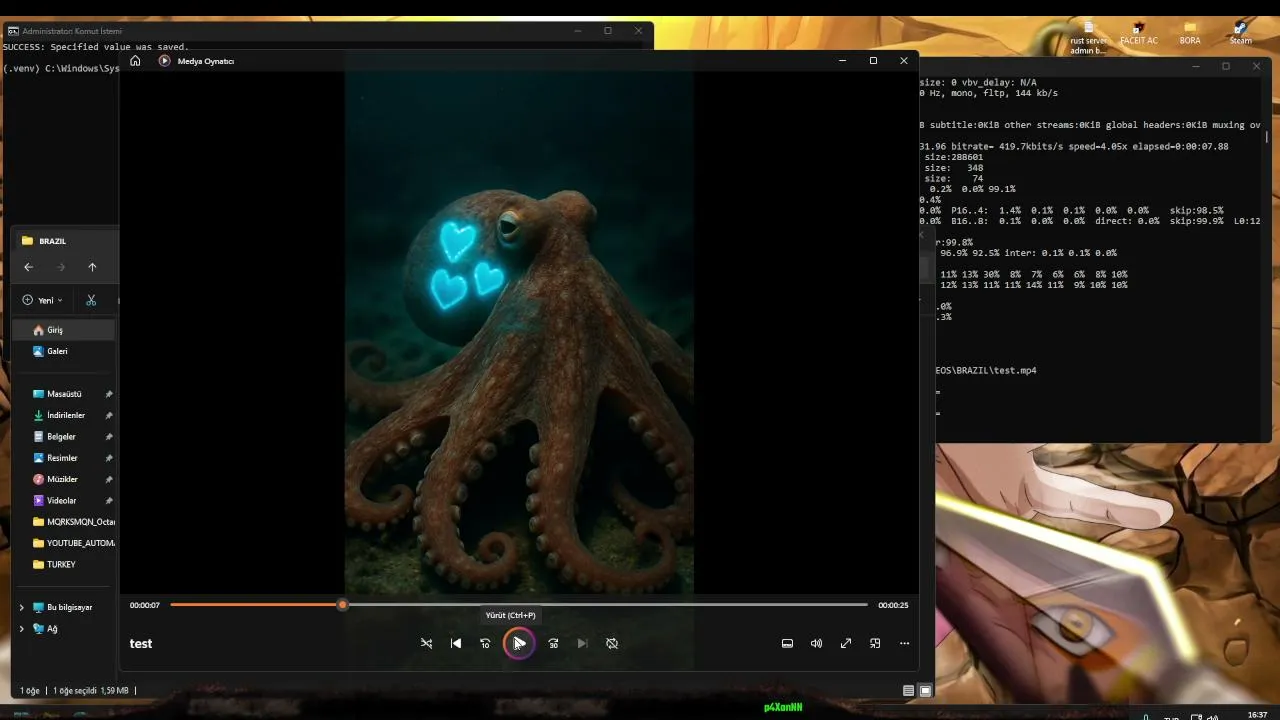1280x720 pixels.
Task: Click the taskbar clock showing 16:37
Action: [1258, 715]
